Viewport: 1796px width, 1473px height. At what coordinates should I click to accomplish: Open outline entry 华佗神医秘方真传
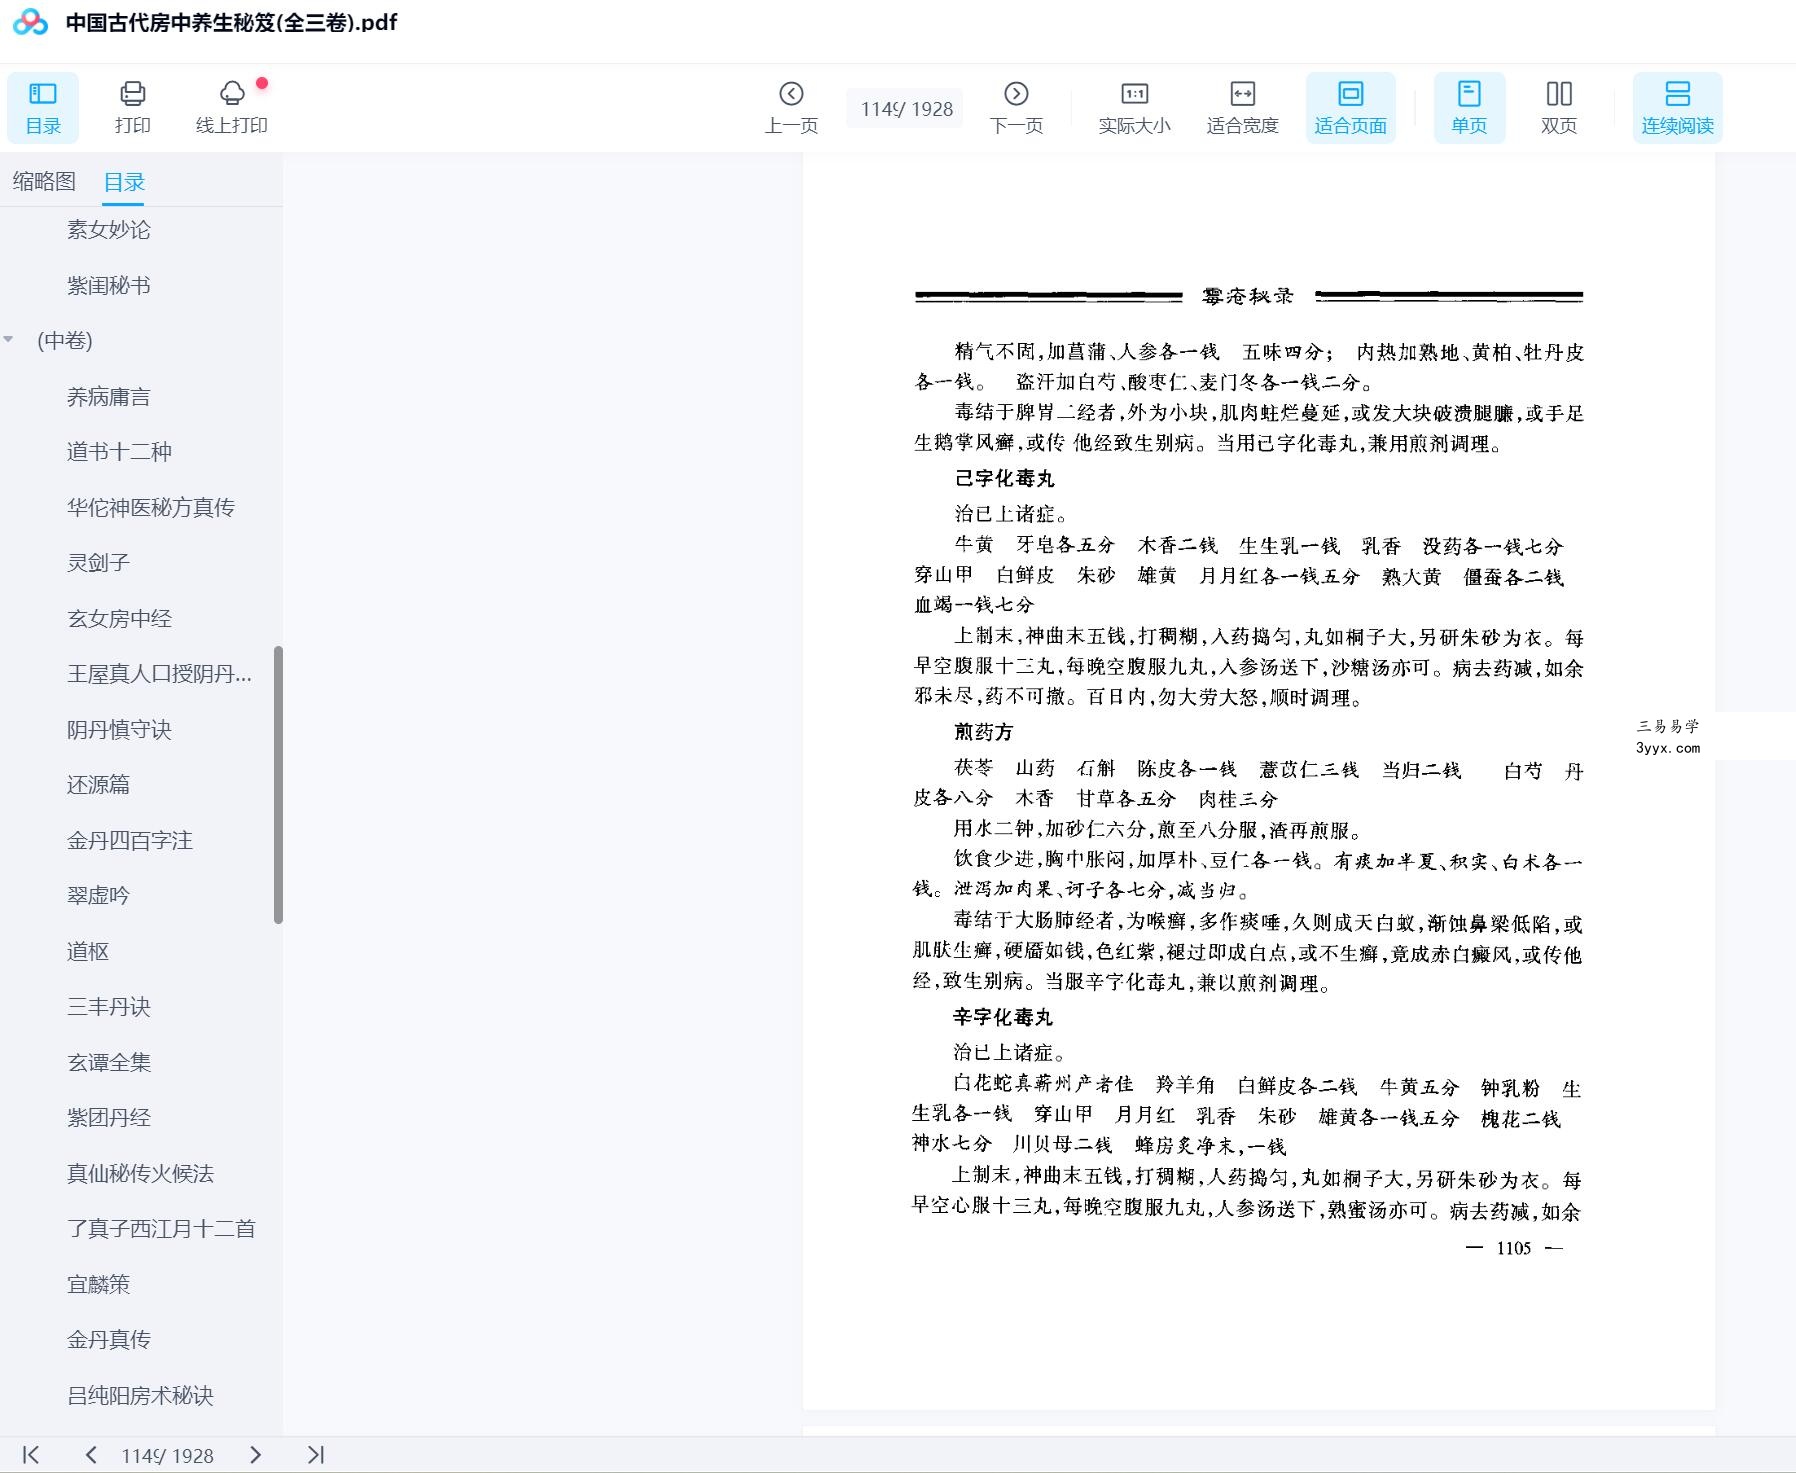151,507
